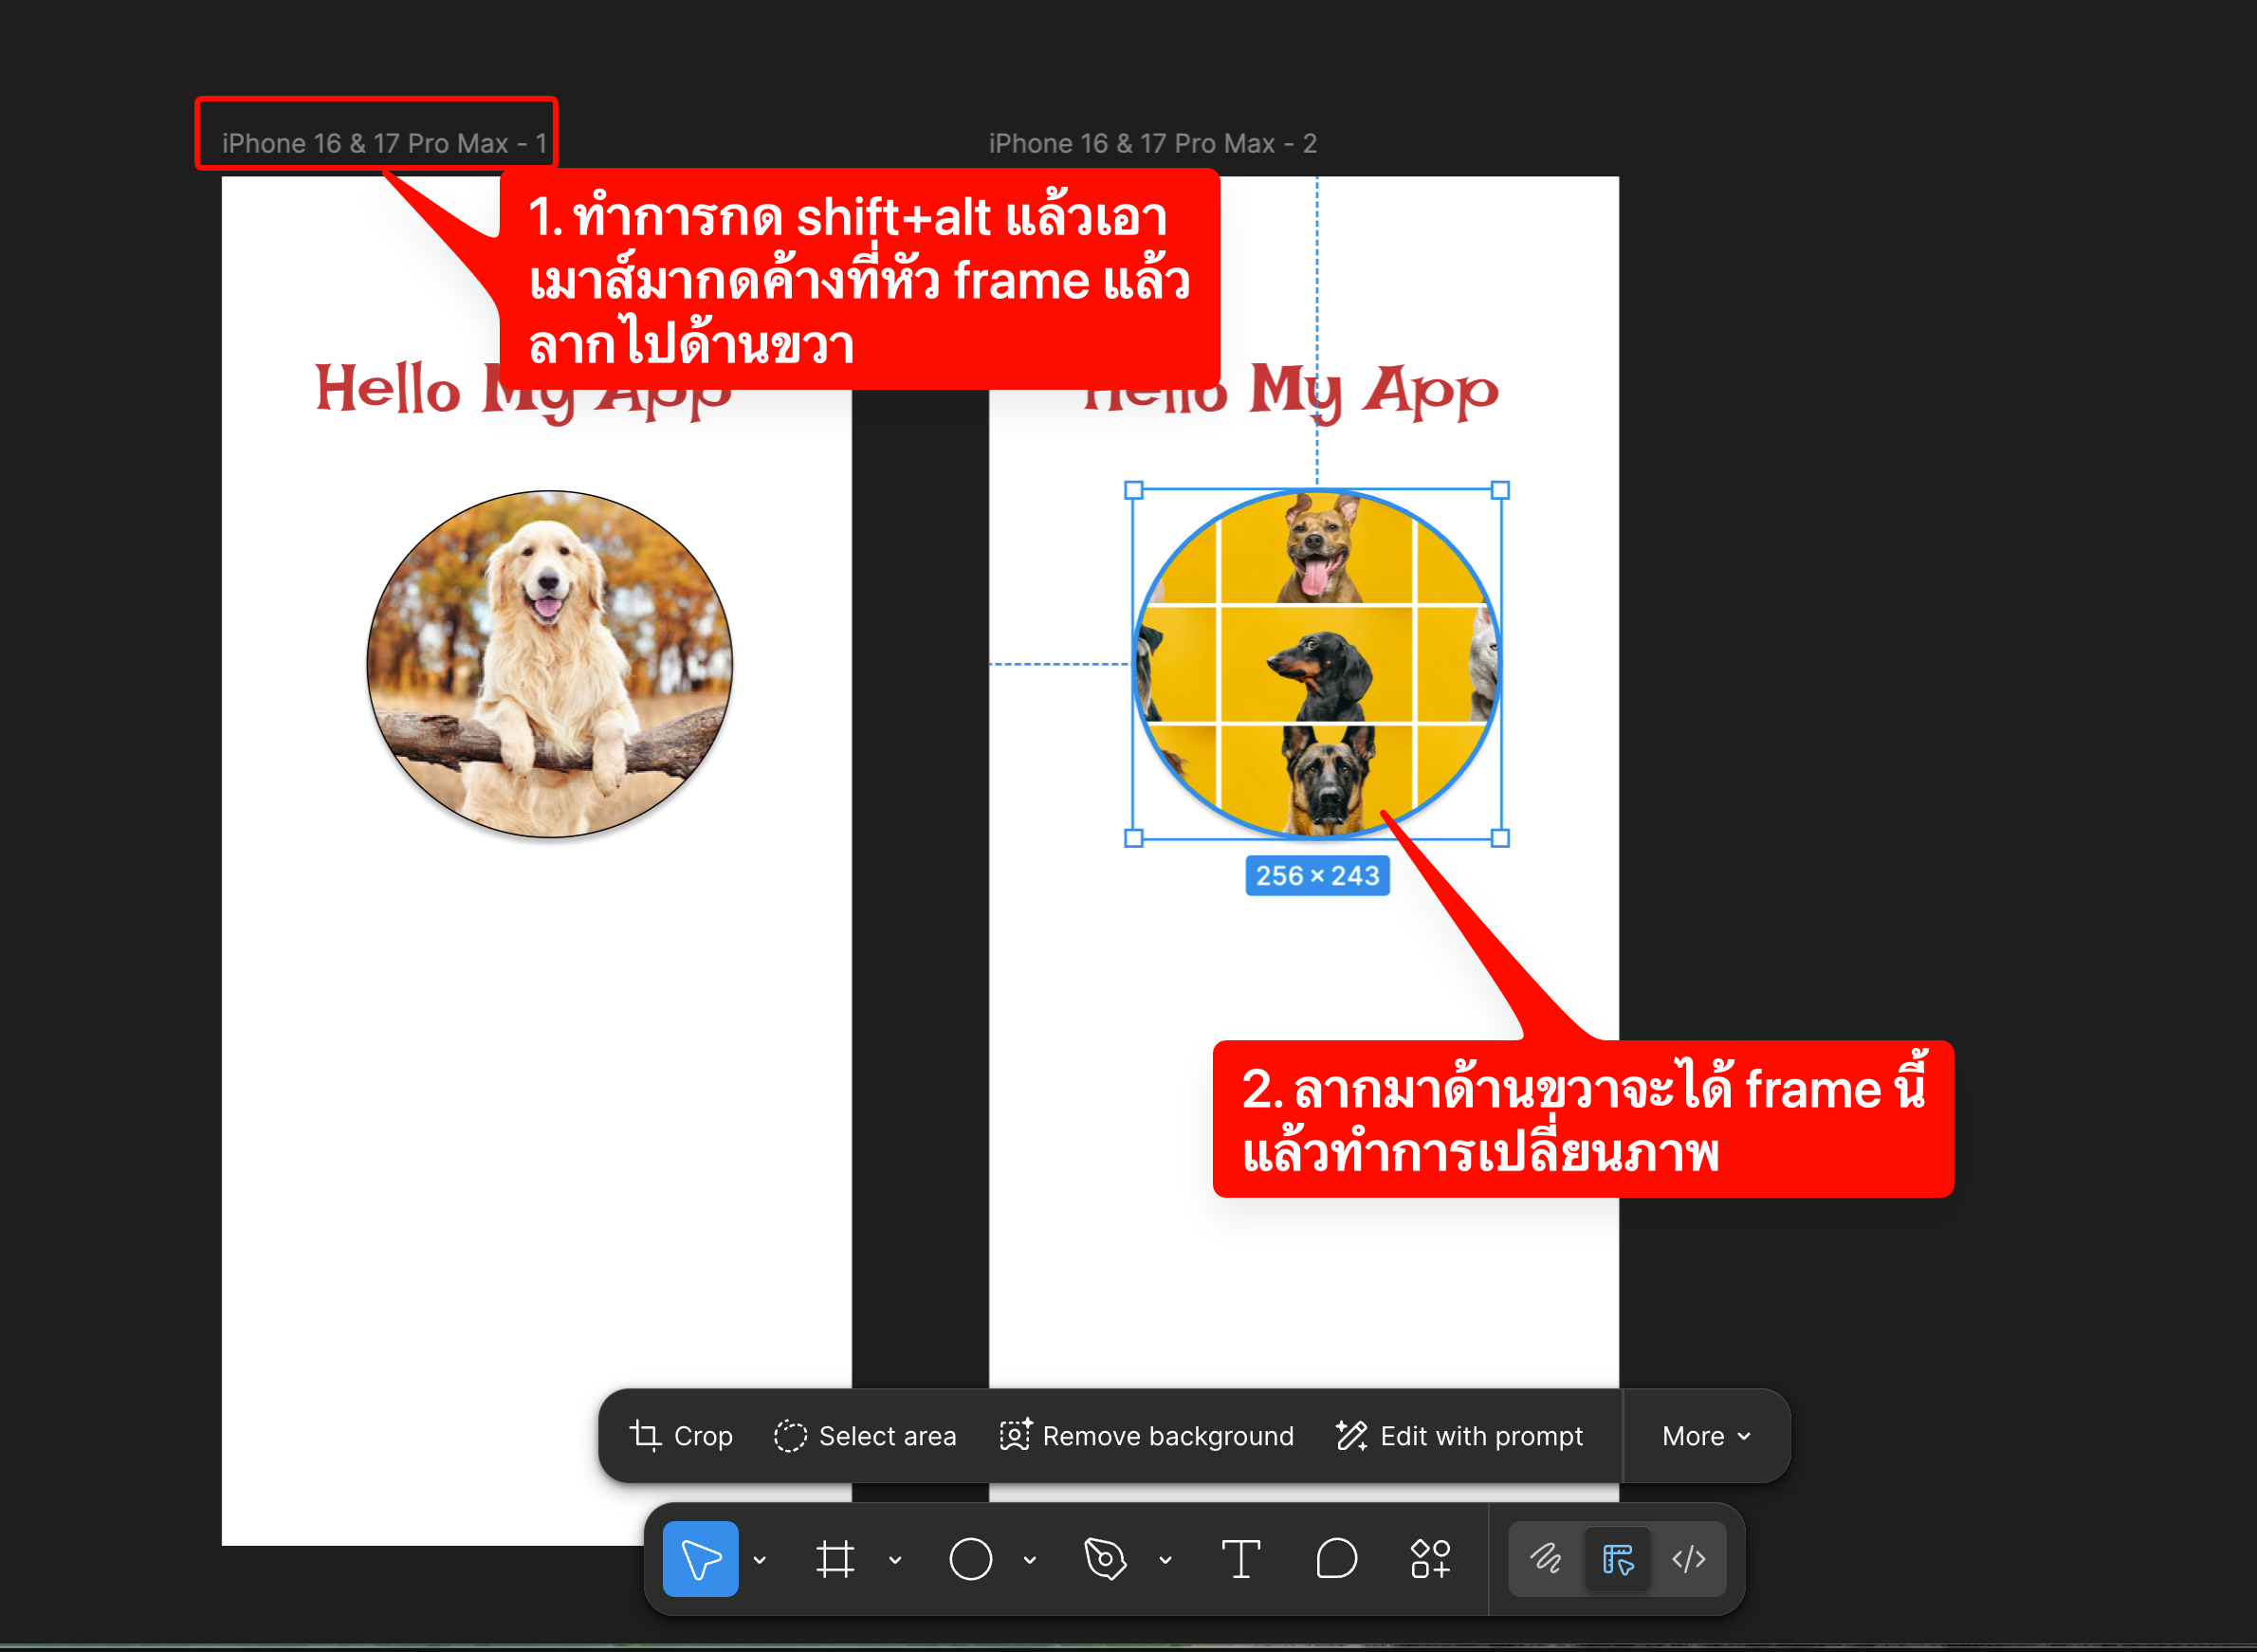Select the Comment tool
The width and height of the screenshot is (2257, 1652).
tap(1336, 1558)
